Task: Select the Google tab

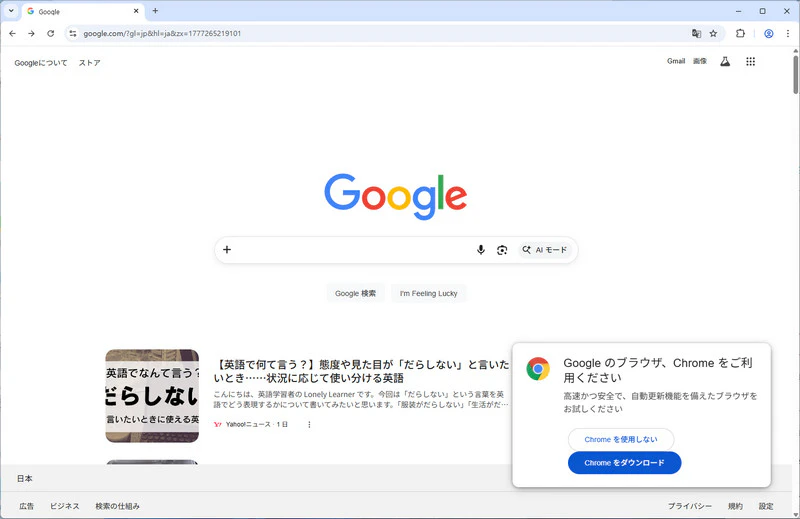Action: point(82,11)
